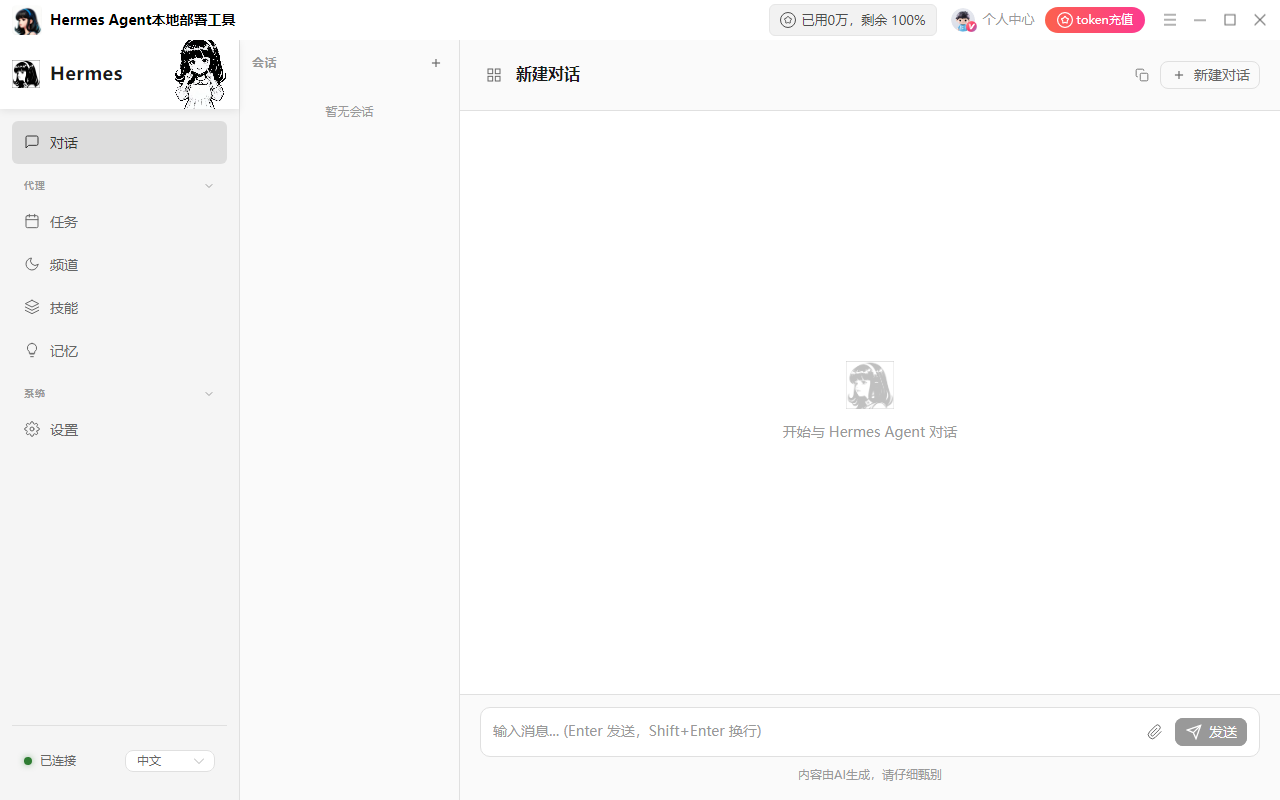Collapse the 代理 section chevron
Screen dimensions: 1280x800
[209, 186]
